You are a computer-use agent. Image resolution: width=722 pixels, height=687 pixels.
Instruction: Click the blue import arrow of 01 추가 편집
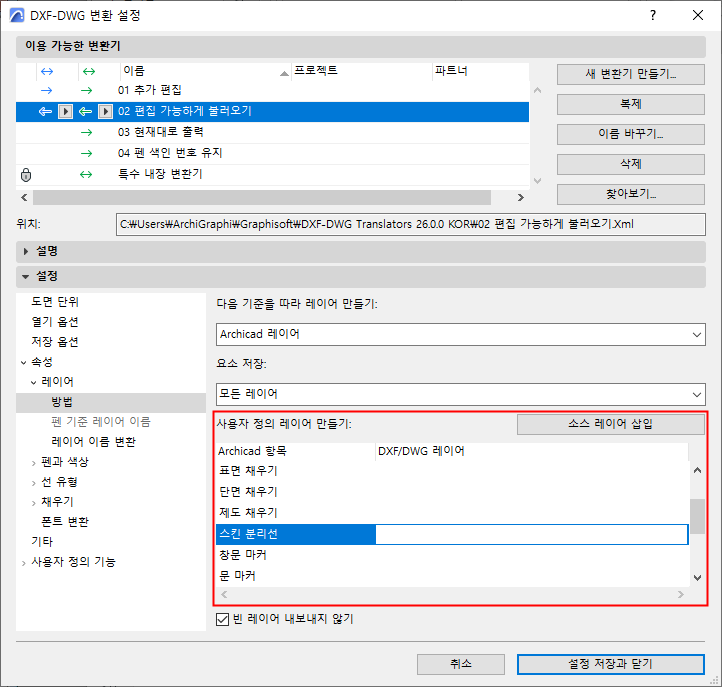point(47,90)
